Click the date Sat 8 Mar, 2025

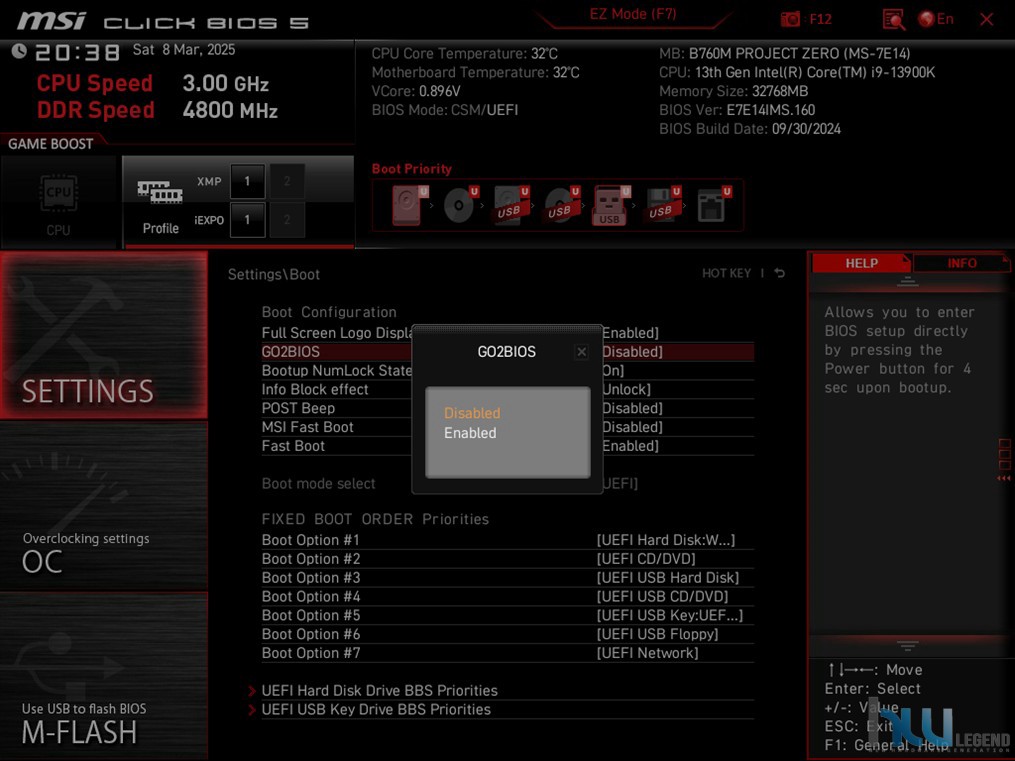(x=184, y=50)
